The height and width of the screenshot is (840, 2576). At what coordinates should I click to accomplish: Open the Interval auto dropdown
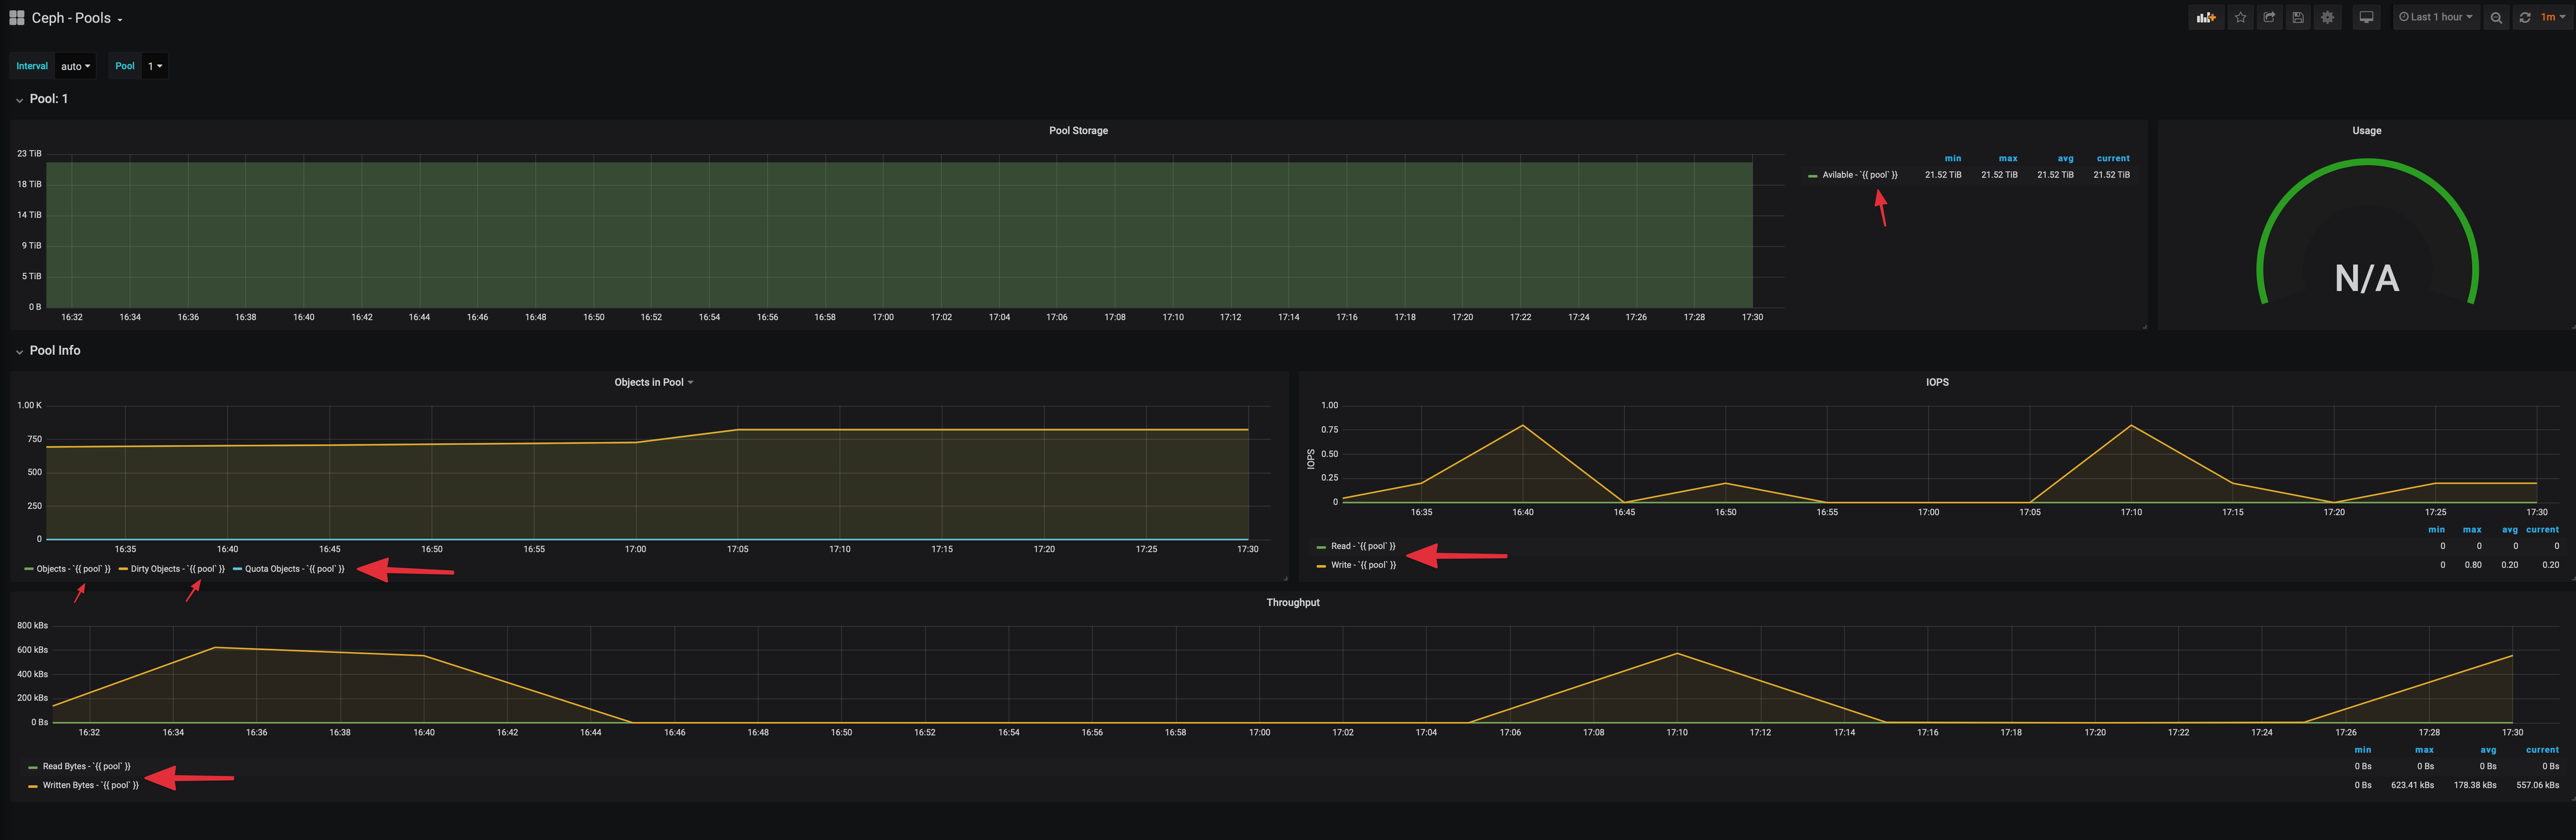(75, 66)
